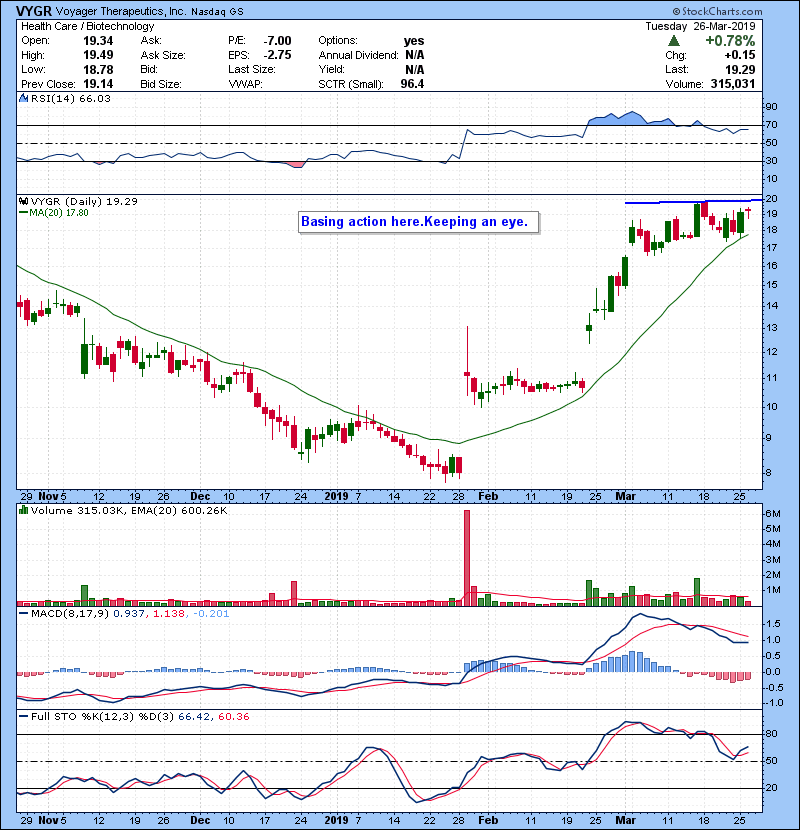This screenshot has width=800, height=830.
Task: Click the Feb label on price chart axis
Action: coord(488,497)
